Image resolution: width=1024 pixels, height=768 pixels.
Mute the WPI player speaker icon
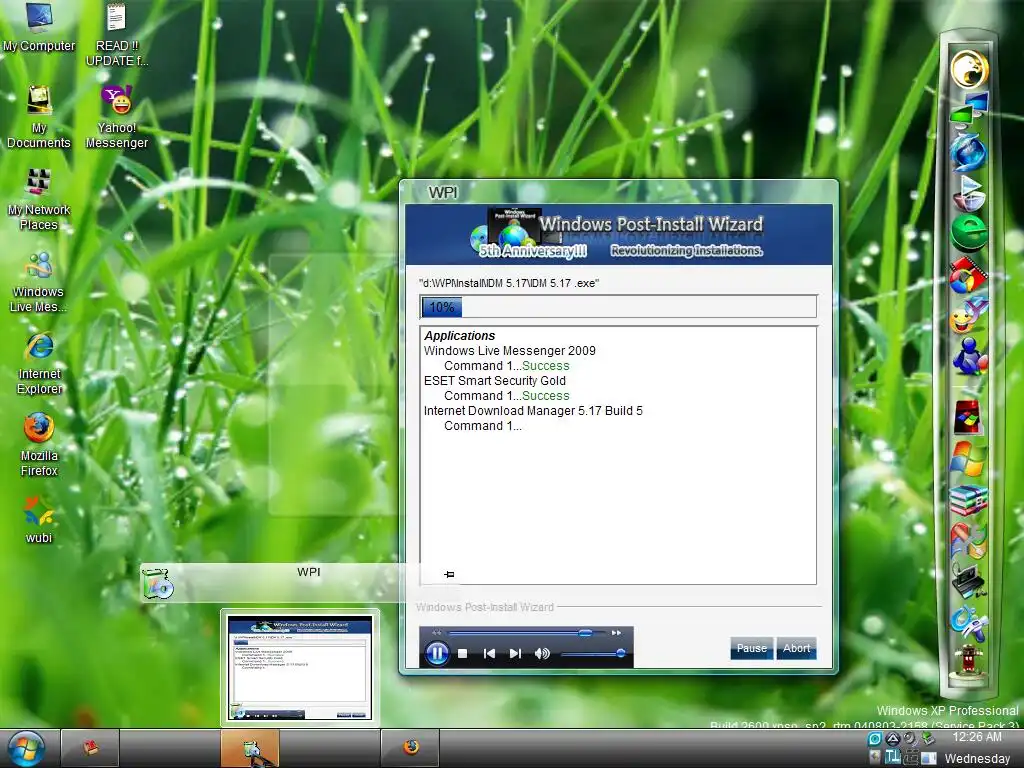pos(542,653)
